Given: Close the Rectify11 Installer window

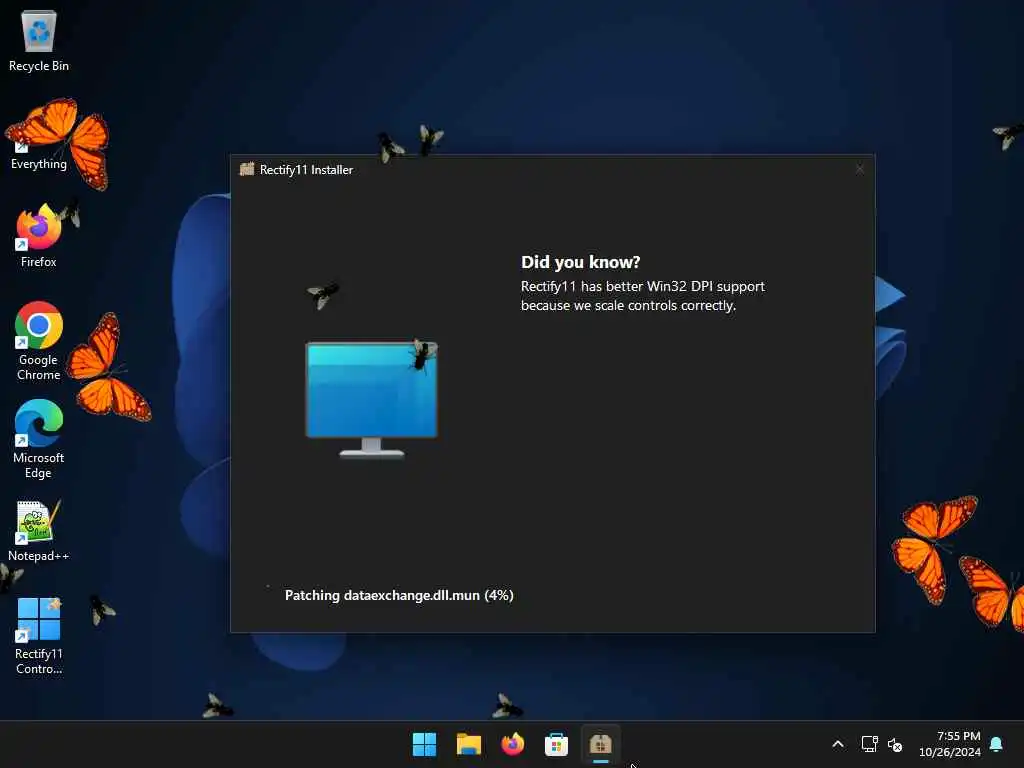Looking at the screenshot, I should [859, 169].
